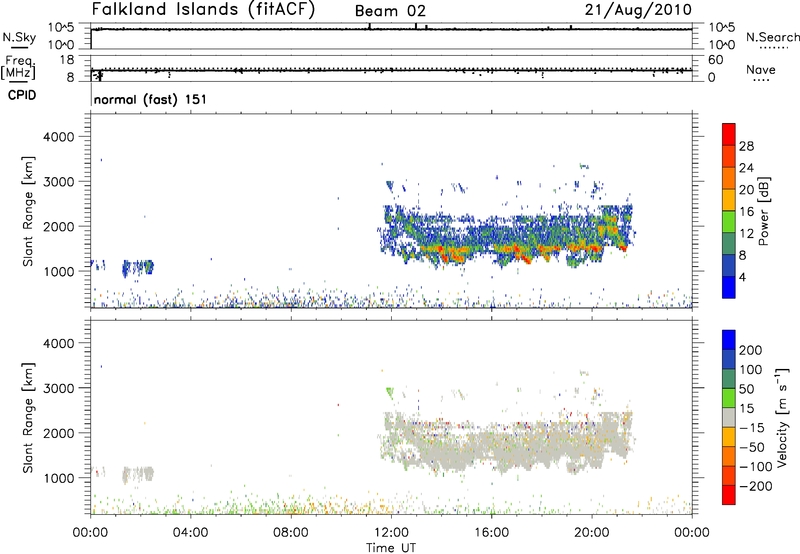The width and height of the screenshot is (800, 554).
Task: Click the 'Slant Range [km]' label of the velocity panel
Action: (28, 418)
